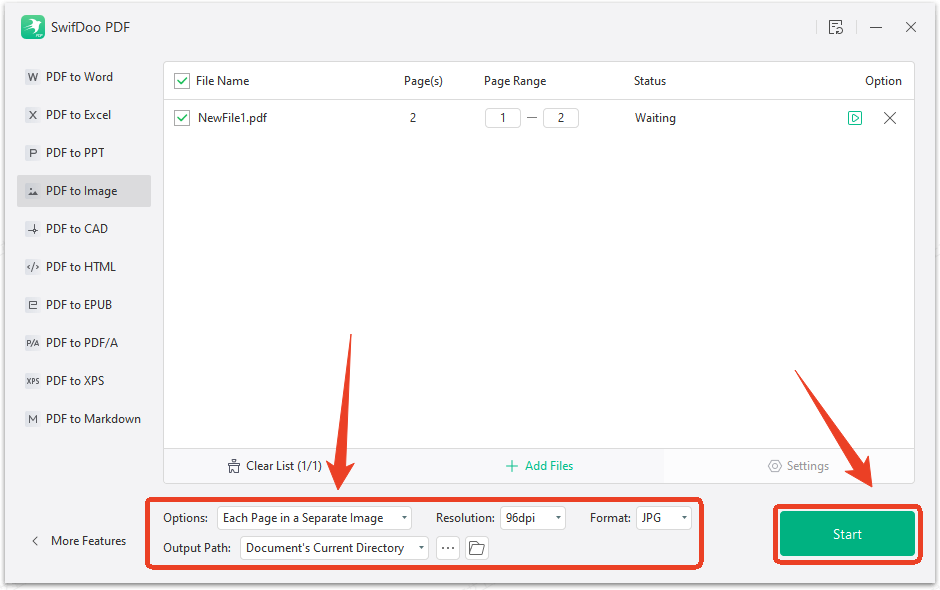
Task: Click the PDF to Image picture icon
Action: point(33,191)
